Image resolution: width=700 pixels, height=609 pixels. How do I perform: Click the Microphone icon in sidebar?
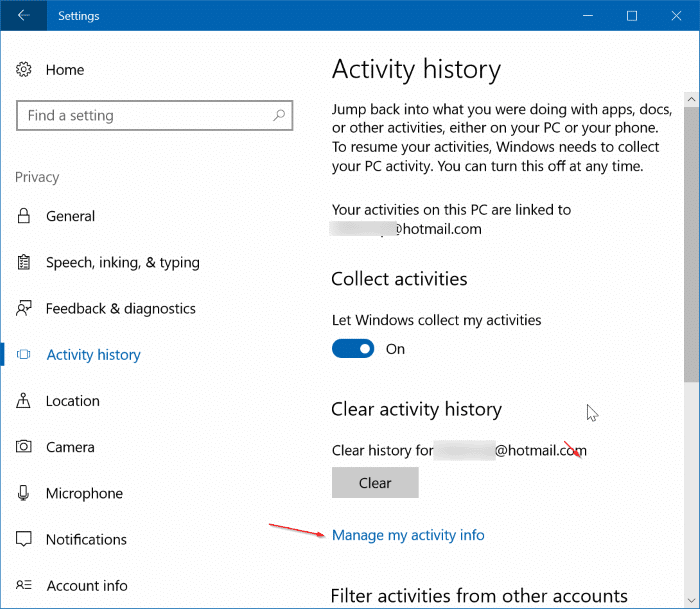pos(24,493)
